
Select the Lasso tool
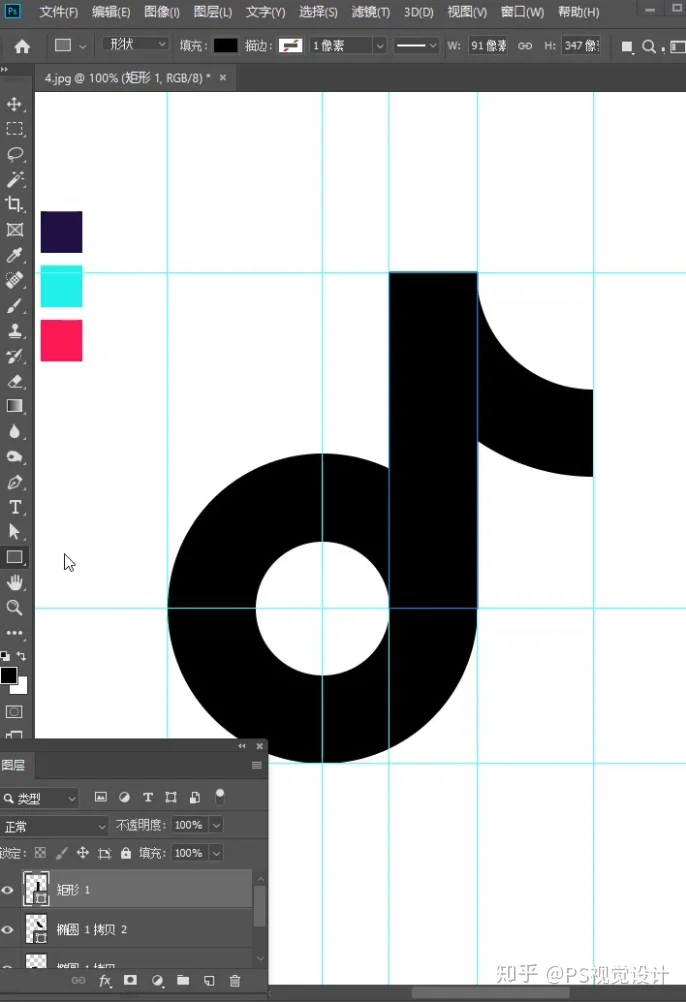point(14,154)
